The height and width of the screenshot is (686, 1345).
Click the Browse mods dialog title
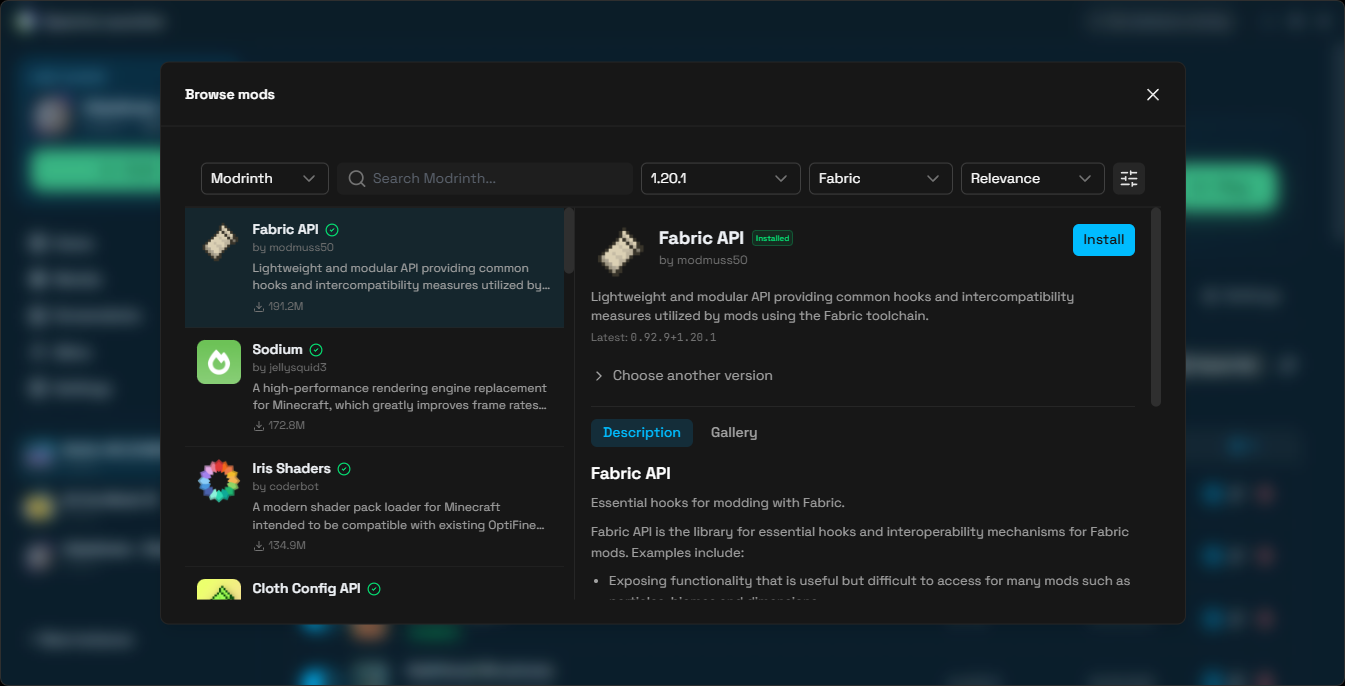230,95
